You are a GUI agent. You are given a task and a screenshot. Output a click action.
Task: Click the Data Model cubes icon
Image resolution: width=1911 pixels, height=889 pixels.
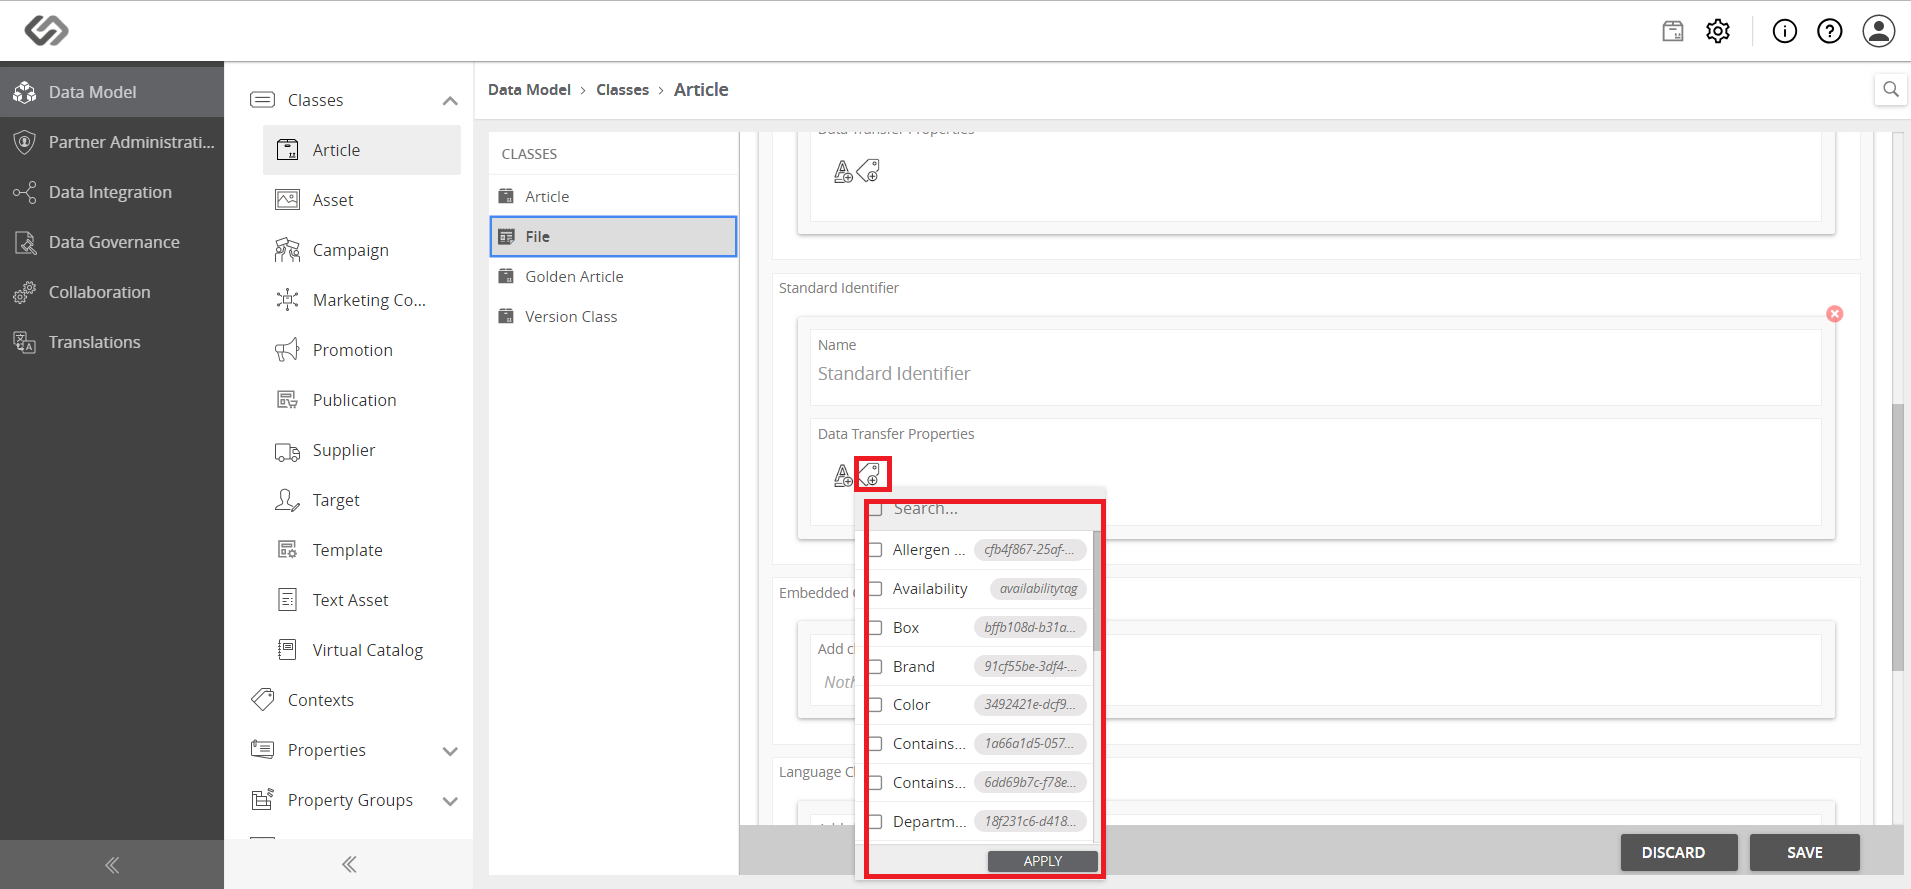pyautogui.click(x=25, y=92)
